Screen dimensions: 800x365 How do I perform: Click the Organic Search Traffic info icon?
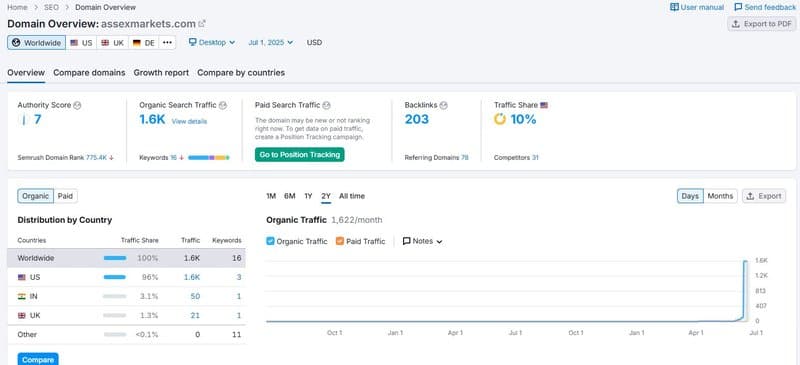tap(222, 105)
